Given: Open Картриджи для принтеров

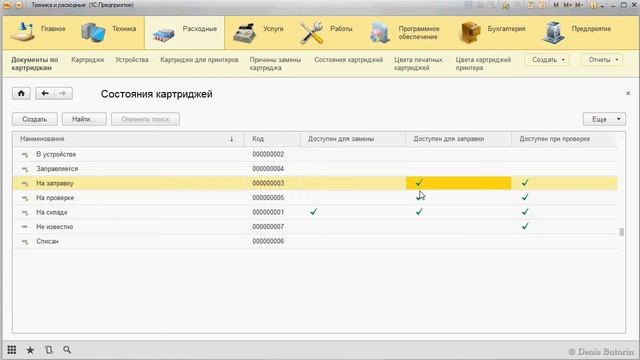Looking at the screenshot, I should tap(199, 60).
